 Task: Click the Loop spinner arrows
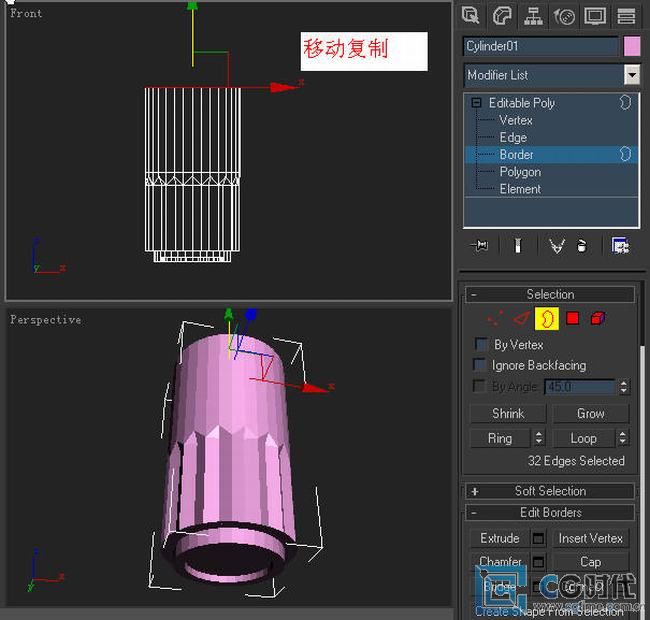(x=622, y=438)
